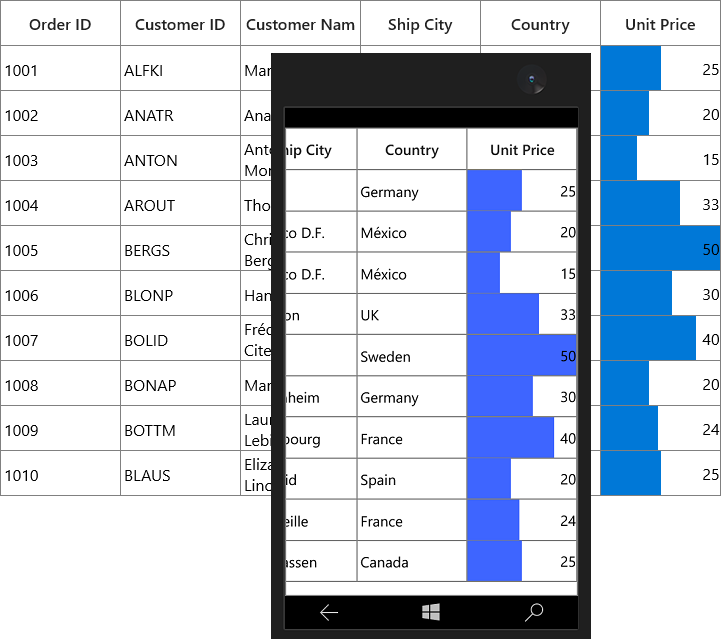Select order ID cell 1006

(x=60, y=294)
